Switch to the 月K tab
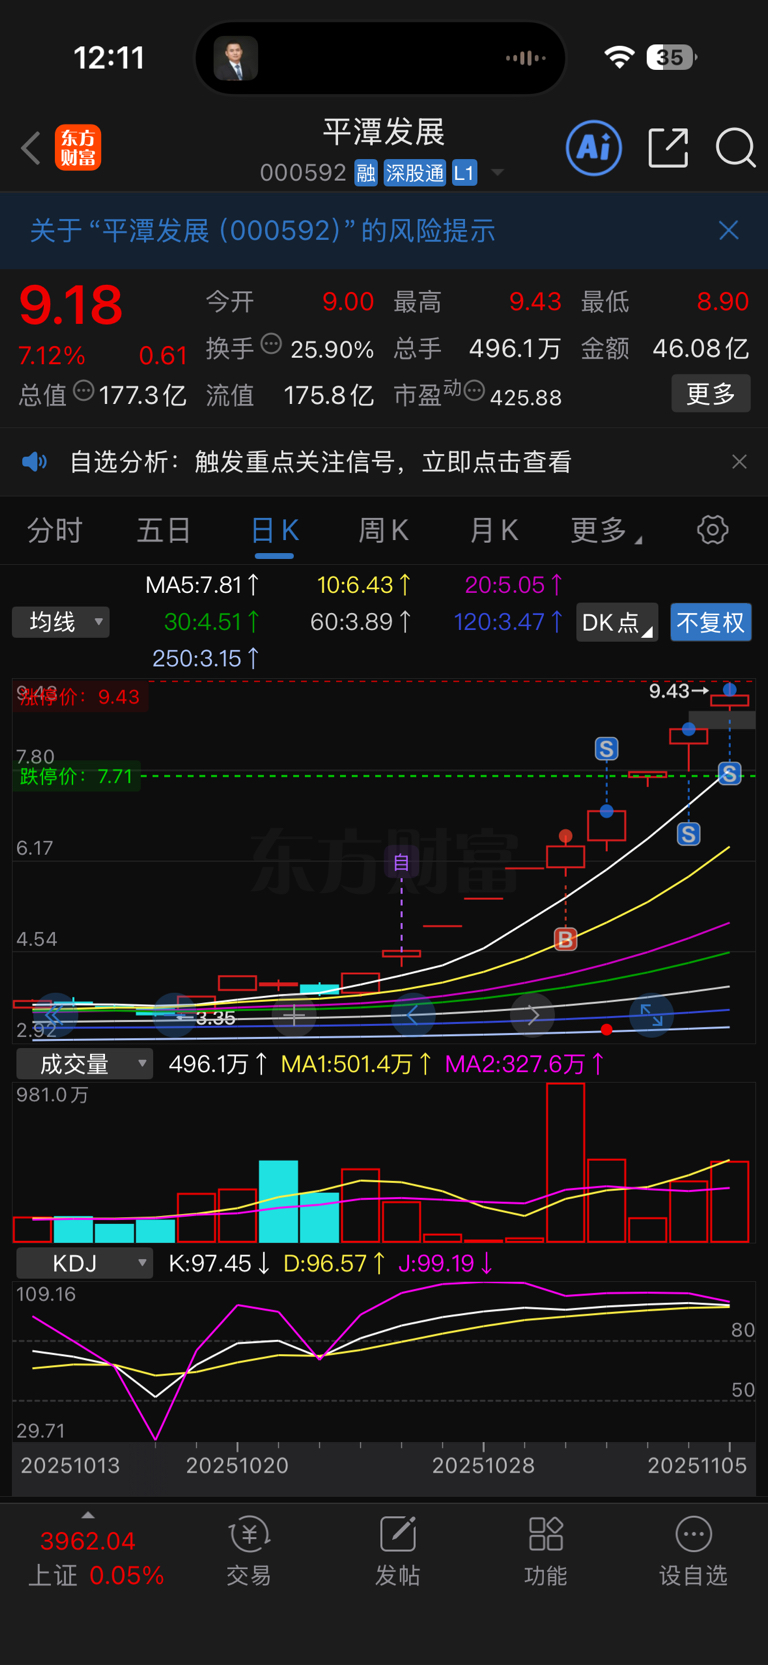 [494, 530]
